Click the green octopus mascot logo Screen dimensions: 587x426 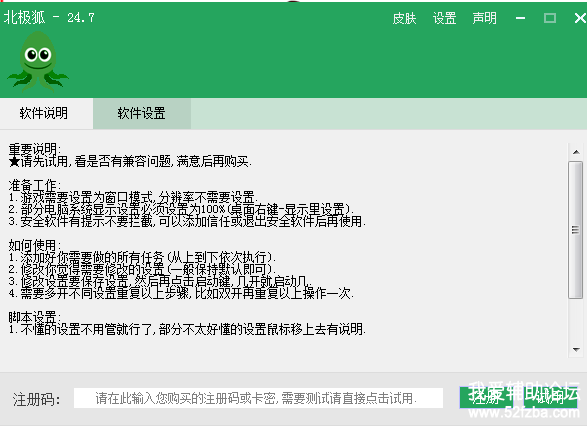coord(38,62)
